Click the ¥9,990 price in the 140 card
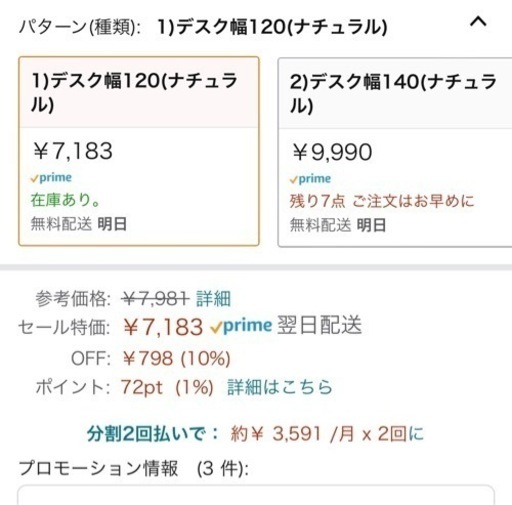Viewport: 512px width, 505px height. click(332, 152)
